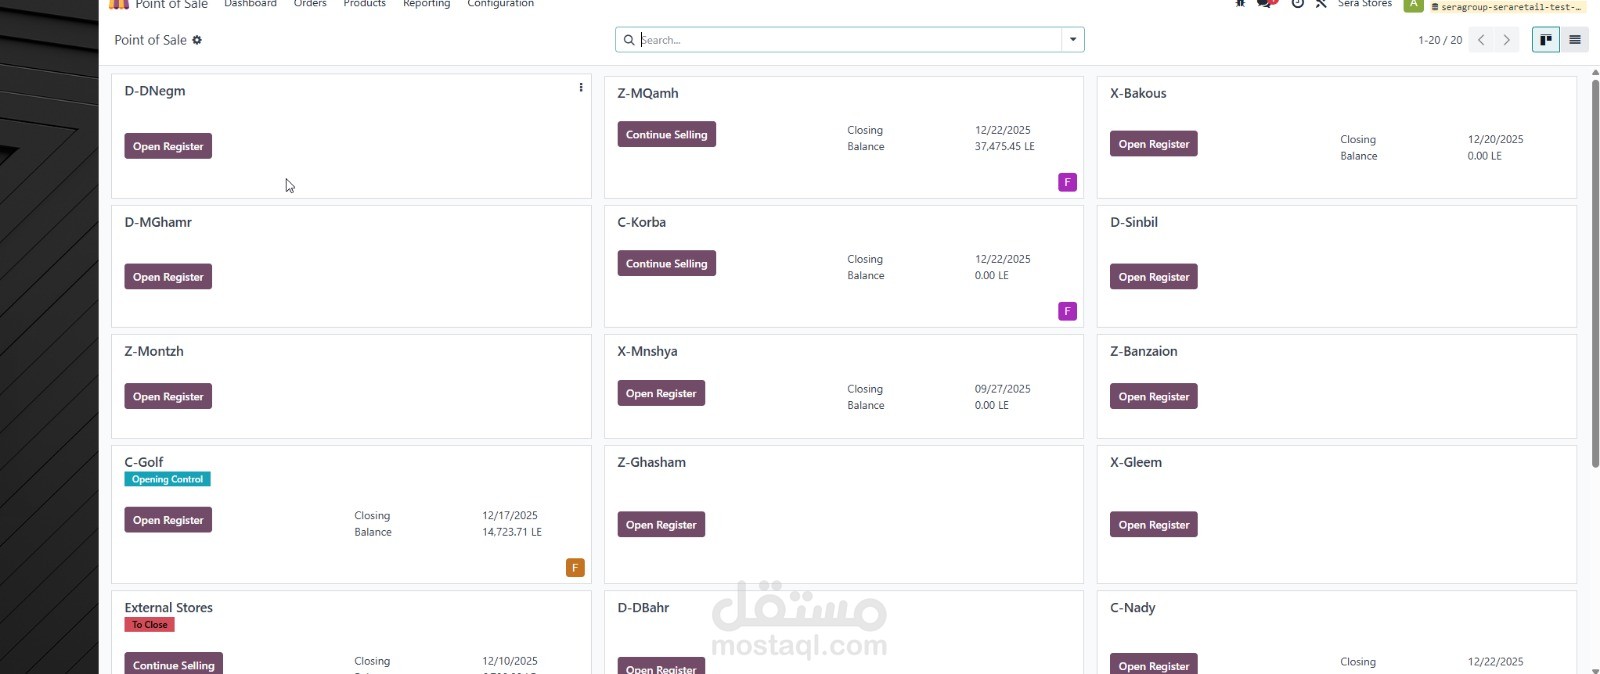Click the D-DNegm card title
The image size is (1600, 674).
pos(155,91)
